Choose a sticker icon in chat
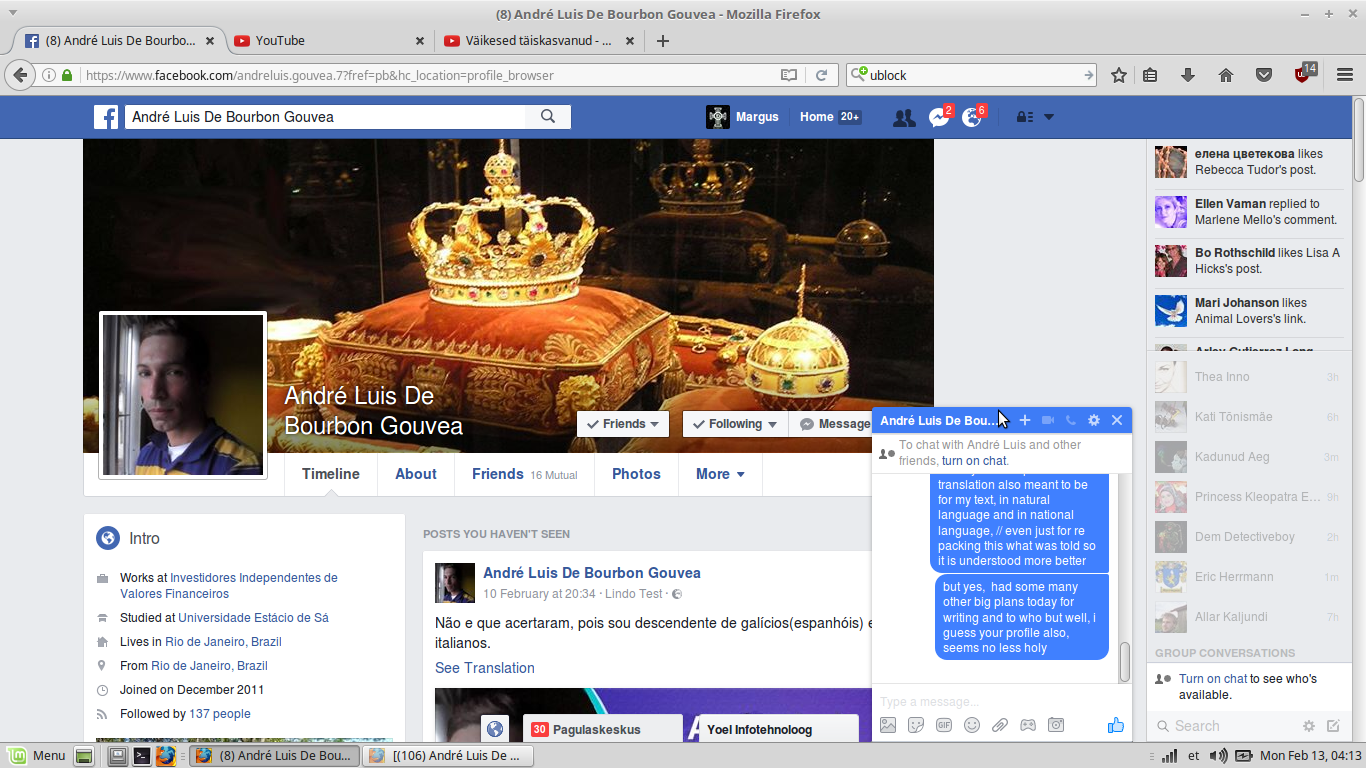 (916, 726)
